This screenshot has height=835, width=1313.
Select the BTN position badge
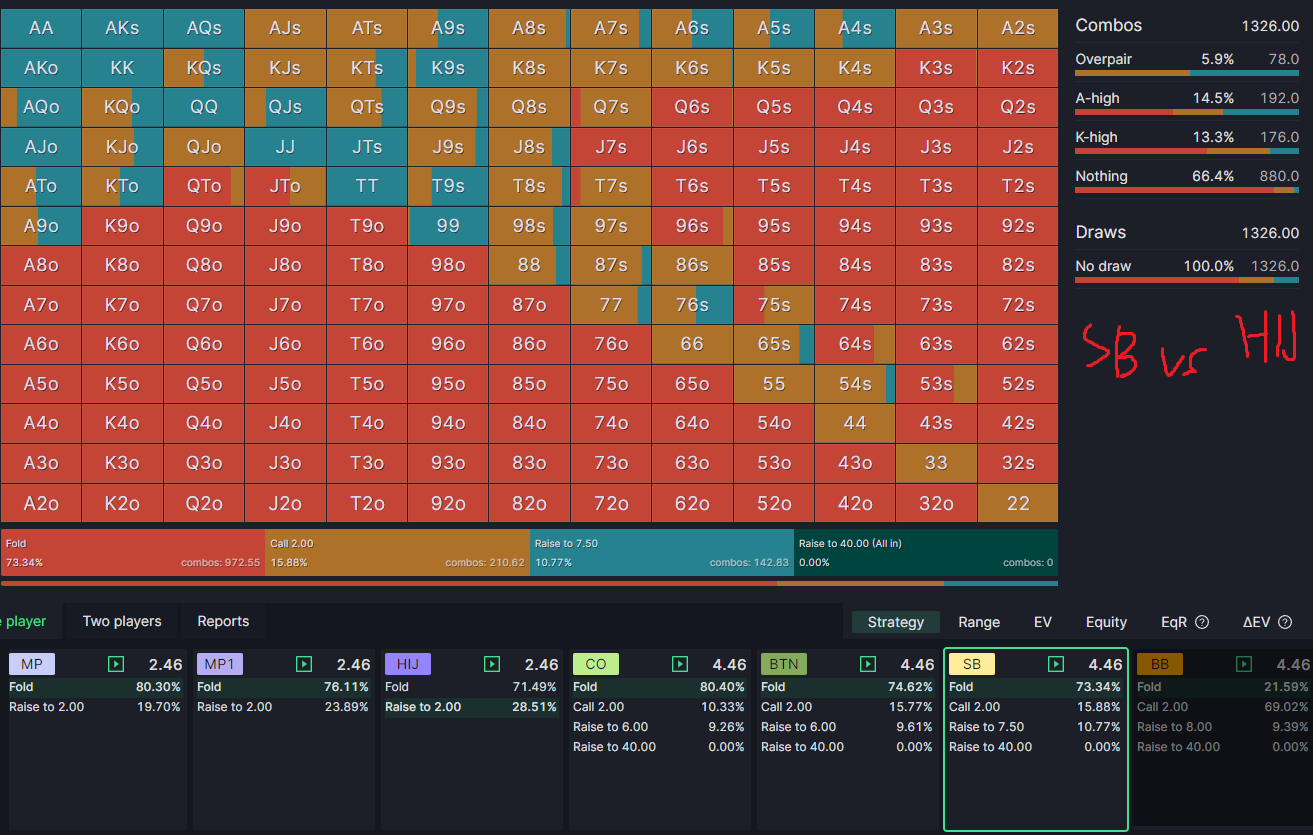(x=784, y=664)
